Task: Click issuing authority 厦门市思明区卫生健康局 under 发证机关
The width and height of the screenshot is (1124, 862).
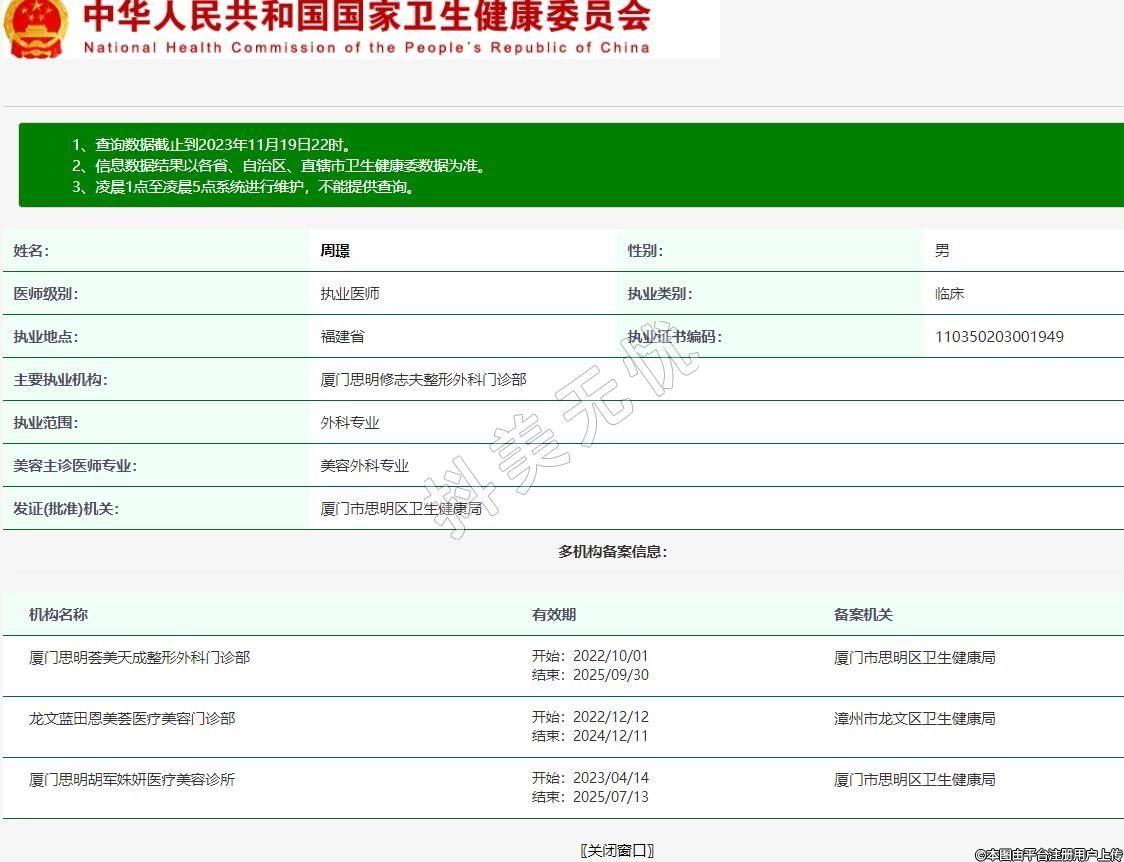Action: (x=401, y=509)
